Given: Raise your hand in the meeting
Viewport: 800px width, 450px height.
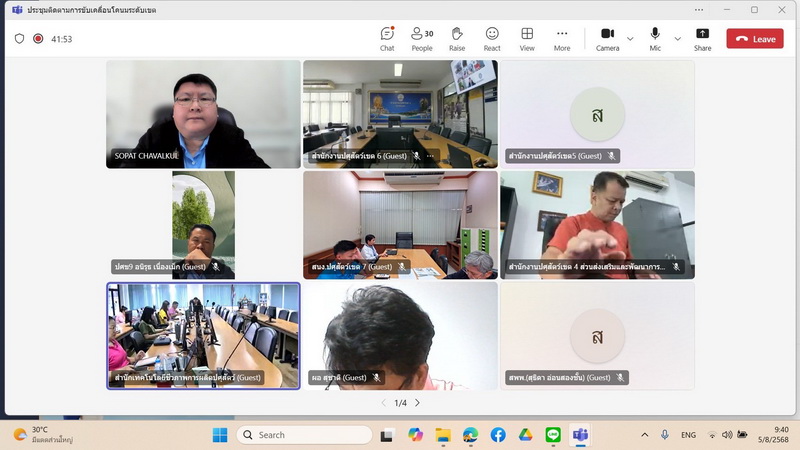Looking at the screenshot, I should (x=457, y=38).
